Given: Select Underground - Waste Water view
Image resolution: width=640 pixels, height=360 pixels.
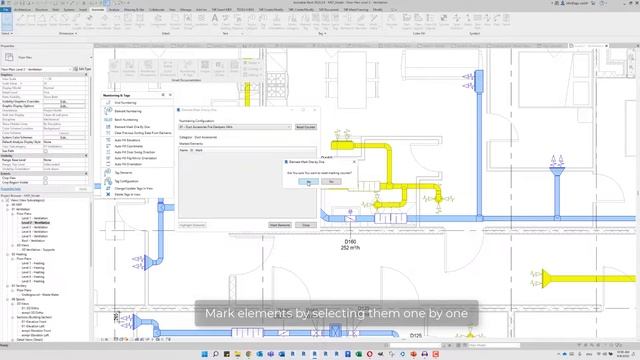Looking at the screenshot, I should coord(40,295).
